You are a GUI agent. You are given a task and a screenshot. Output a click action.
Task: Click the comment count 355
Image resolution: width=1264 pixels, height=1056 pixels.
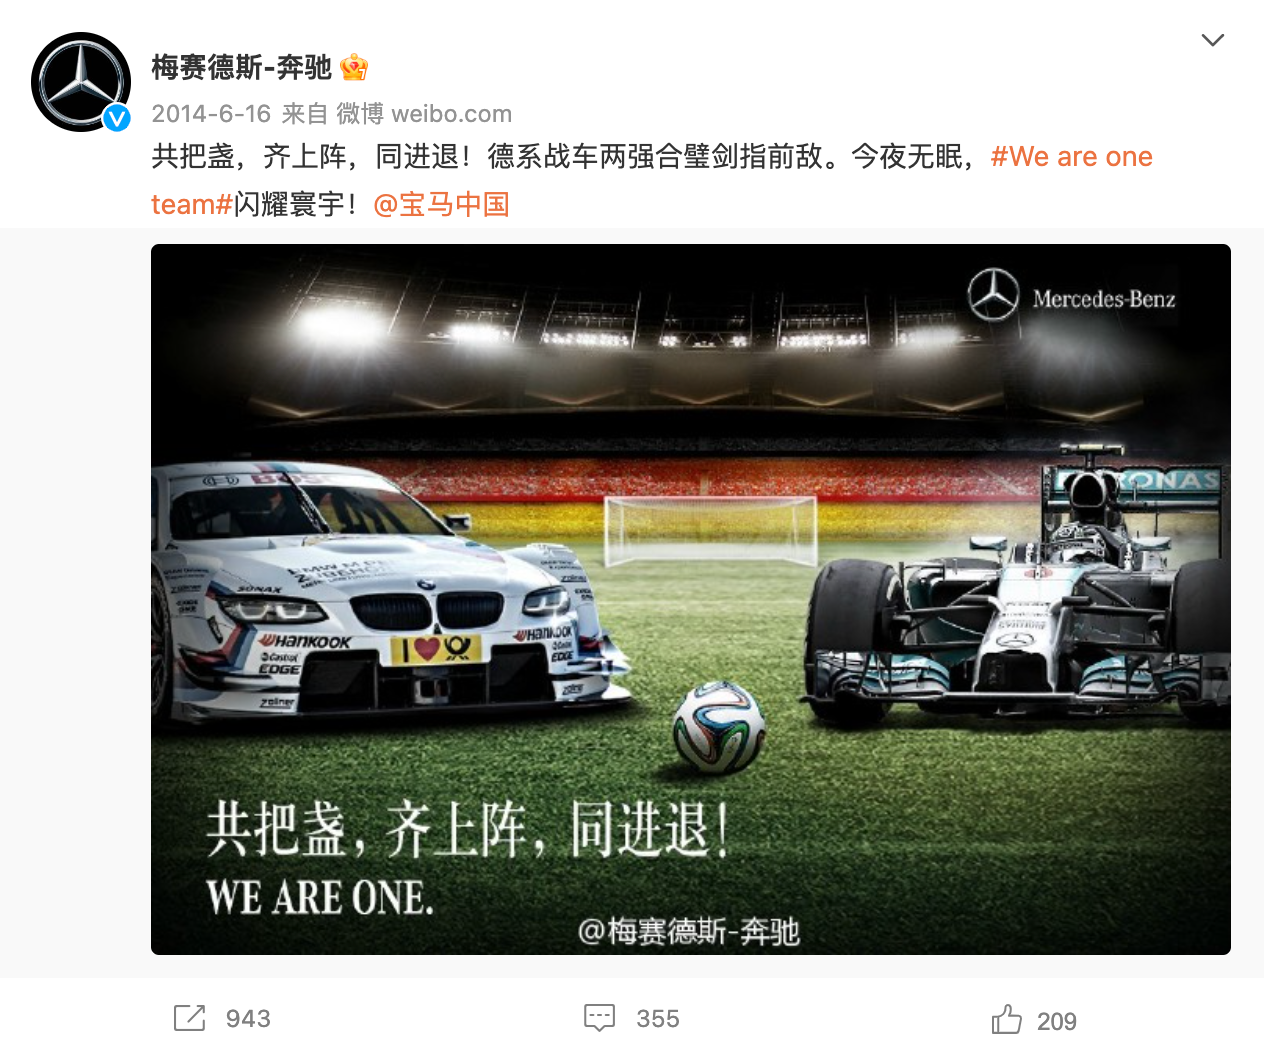(x=658, y=1019)
